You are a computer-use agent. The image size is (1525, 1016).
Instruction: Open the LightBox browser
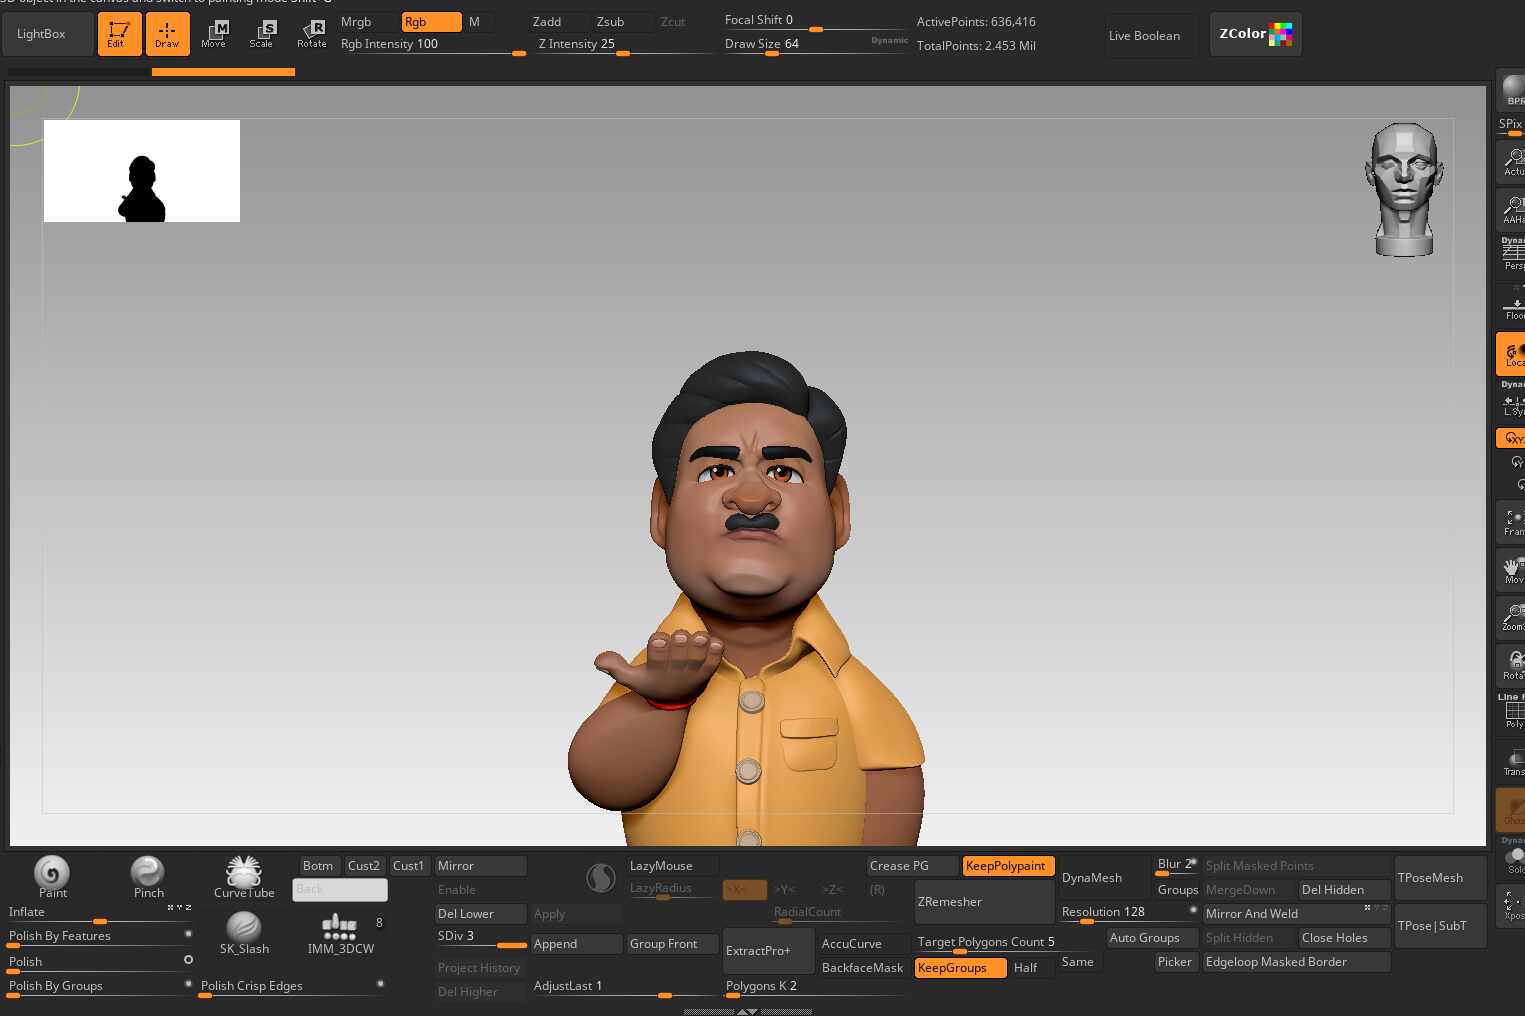click(41, 34)
